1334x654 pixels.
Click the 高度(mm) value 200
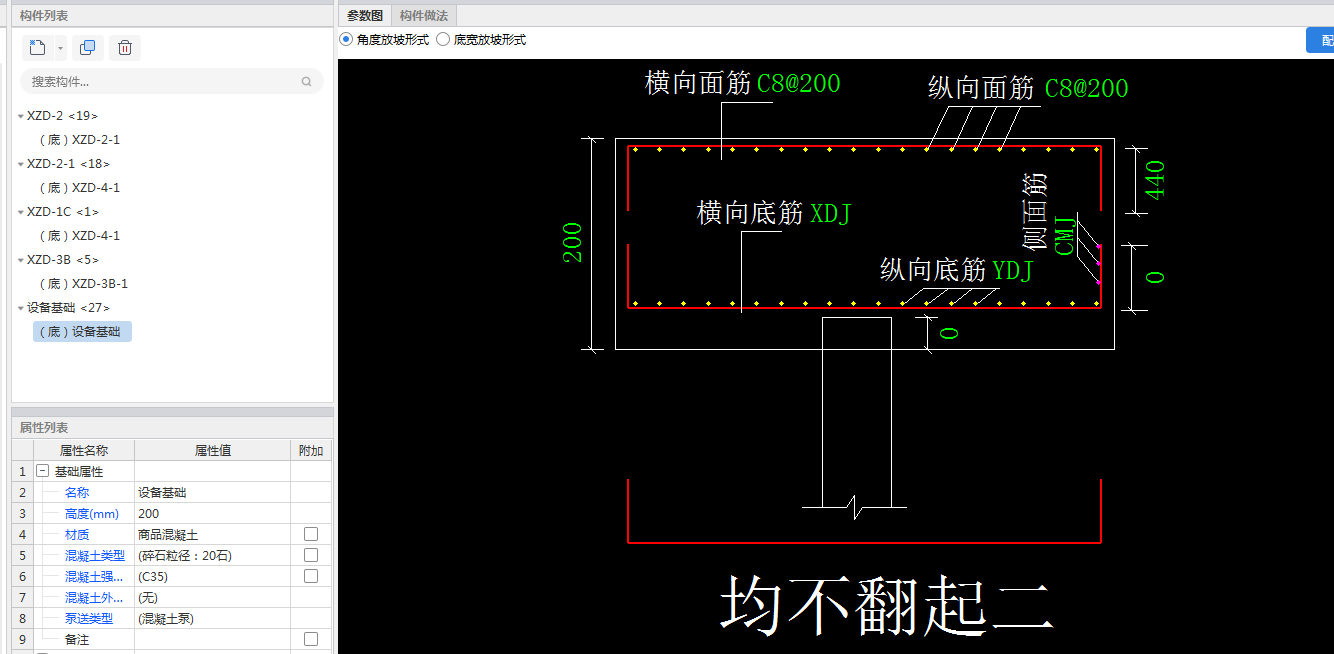coord(212,513)
